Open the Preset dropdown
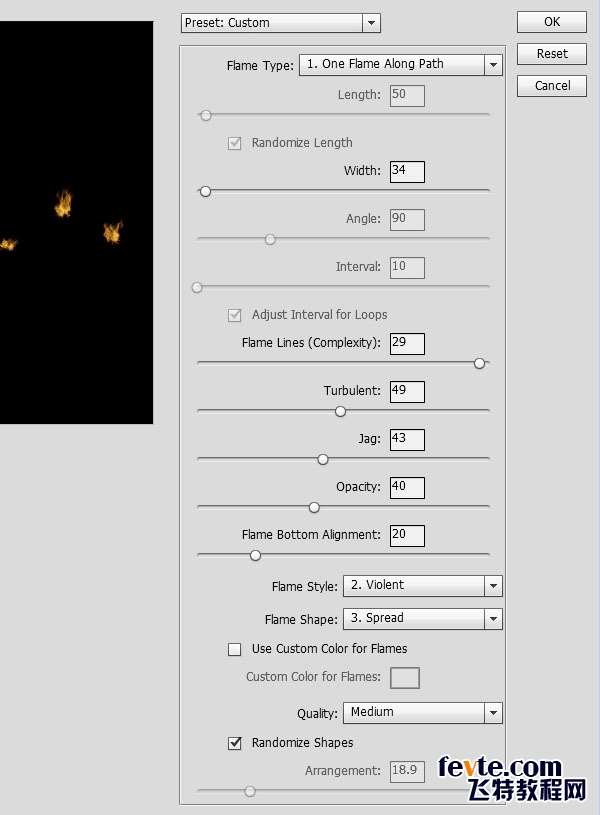This screenshot has width=600, height=815. (x=280, y=22)
